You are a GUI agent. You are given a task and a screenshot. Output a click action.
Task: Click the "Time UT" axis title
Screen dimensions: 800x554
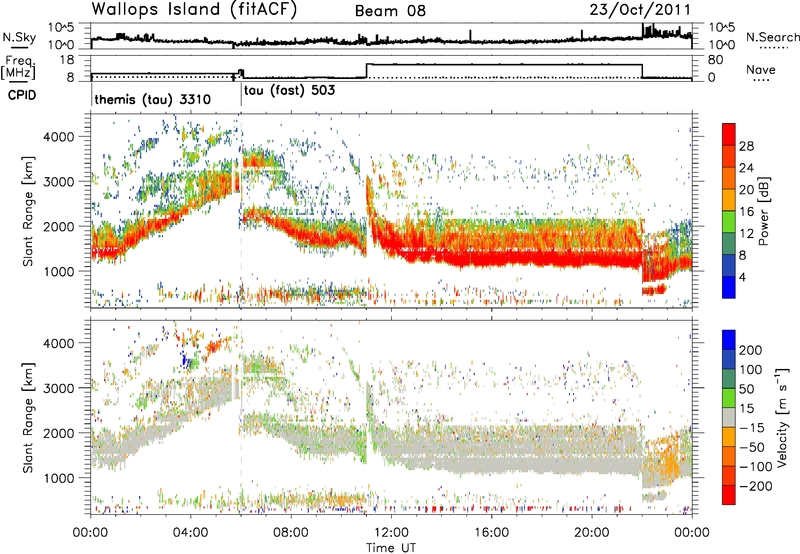click(391, 547)
